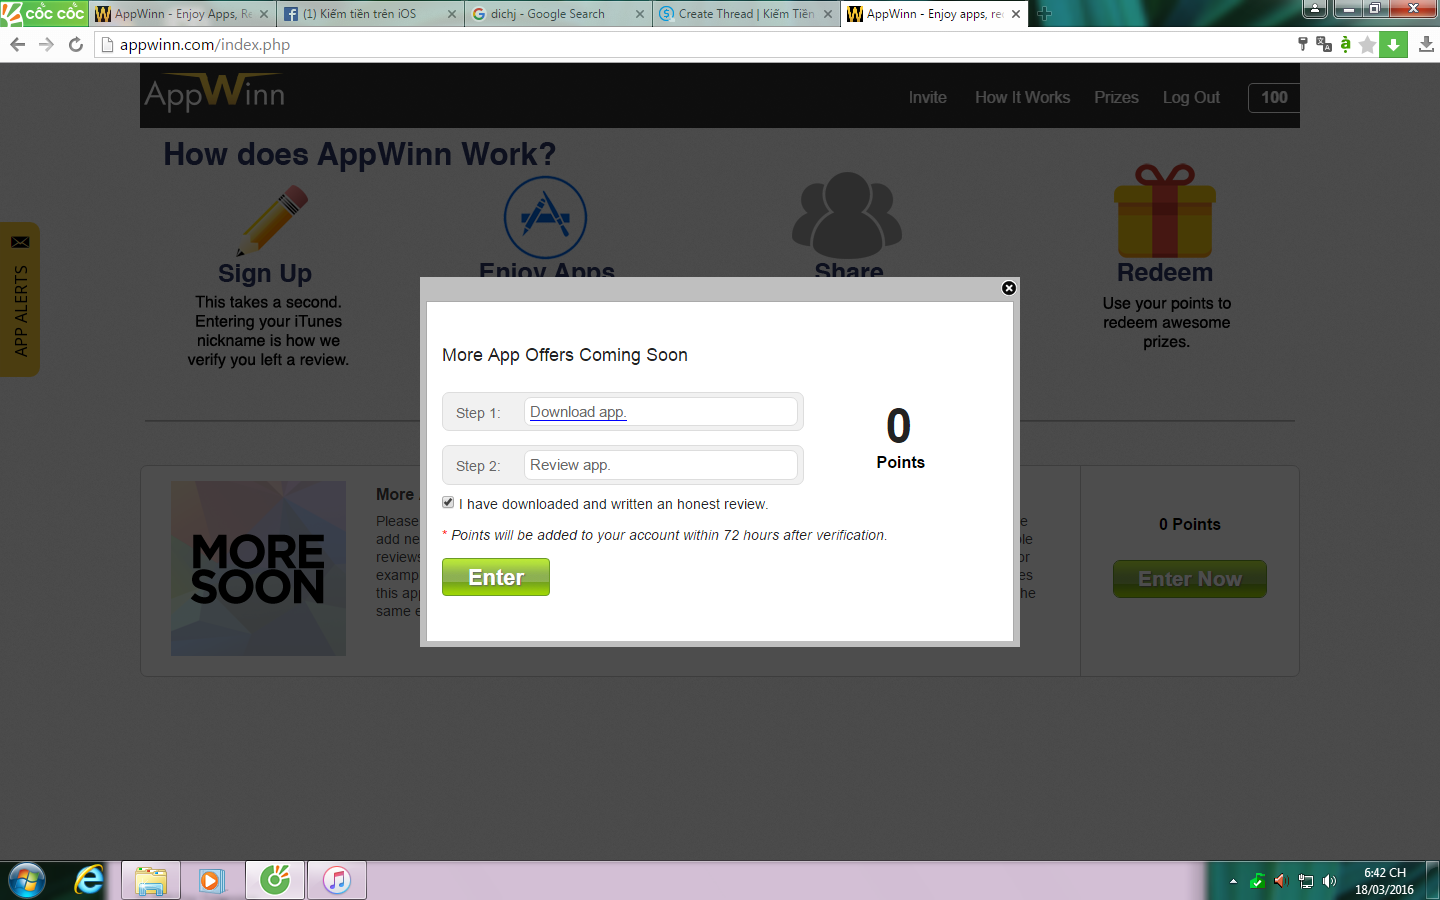
Task: Open the Invite page from navigation
Action: pyautogui.click(x=928, y=97)
